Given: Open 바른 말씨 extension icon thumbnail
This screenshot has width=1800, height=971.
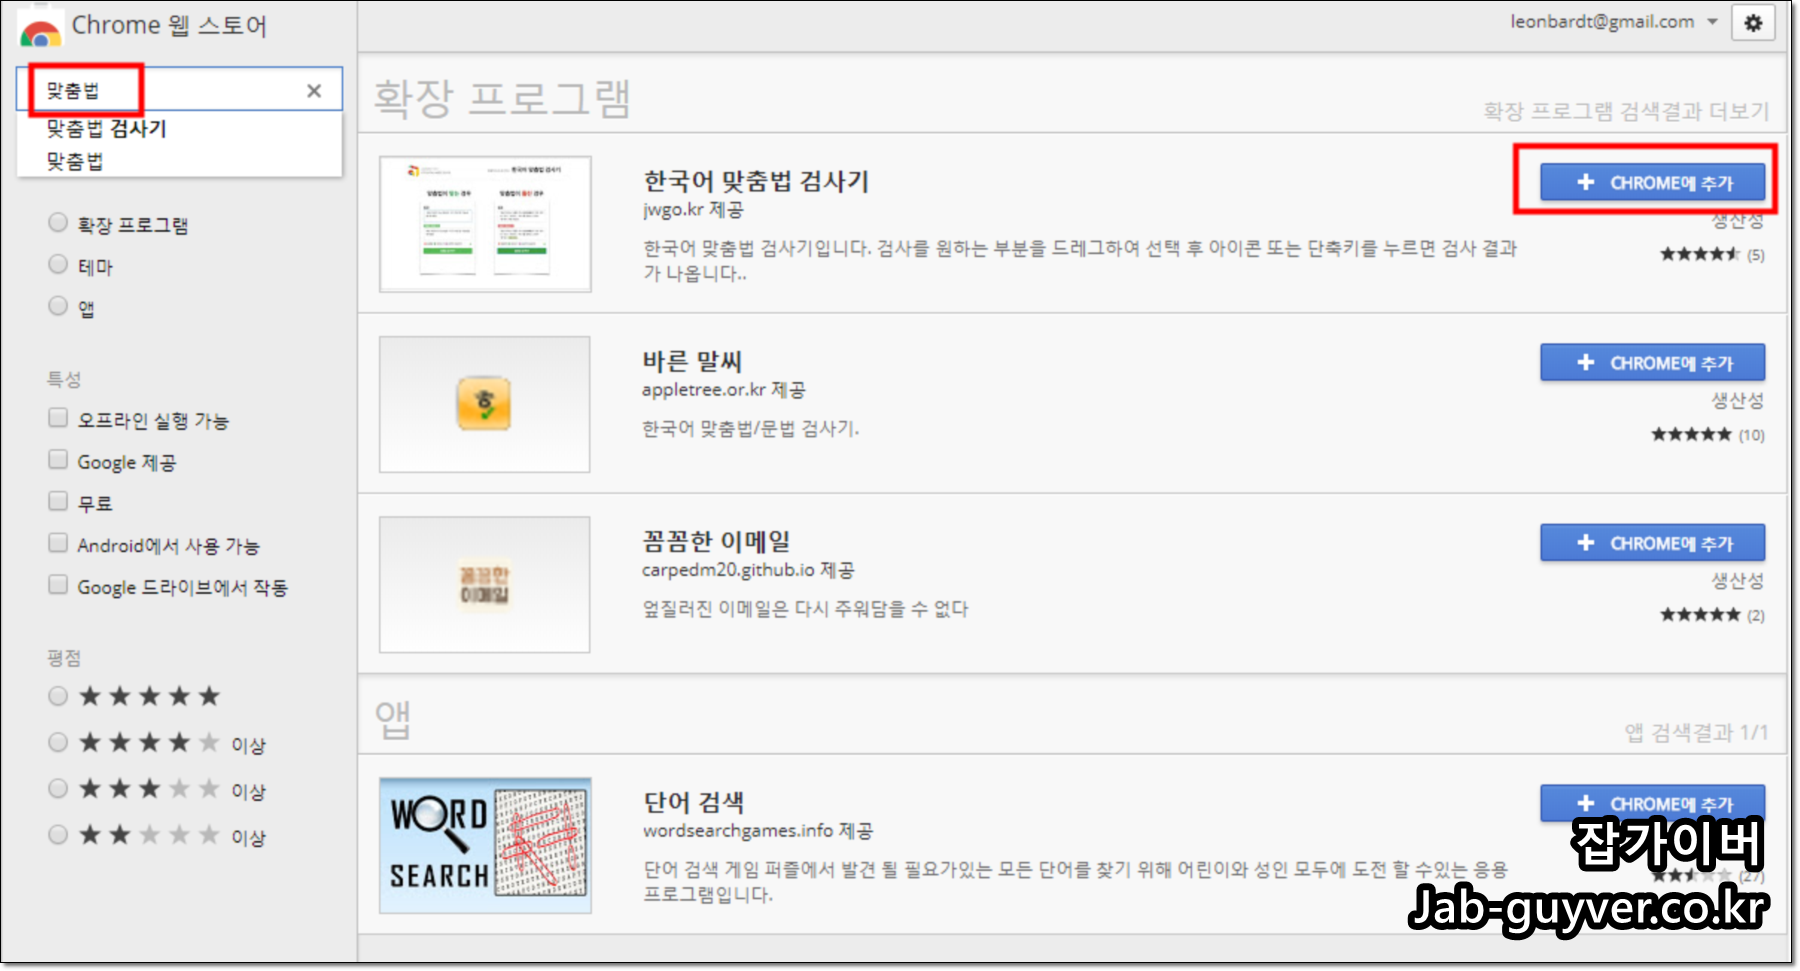Looking at the screenshot, I should tap(485, 404).
